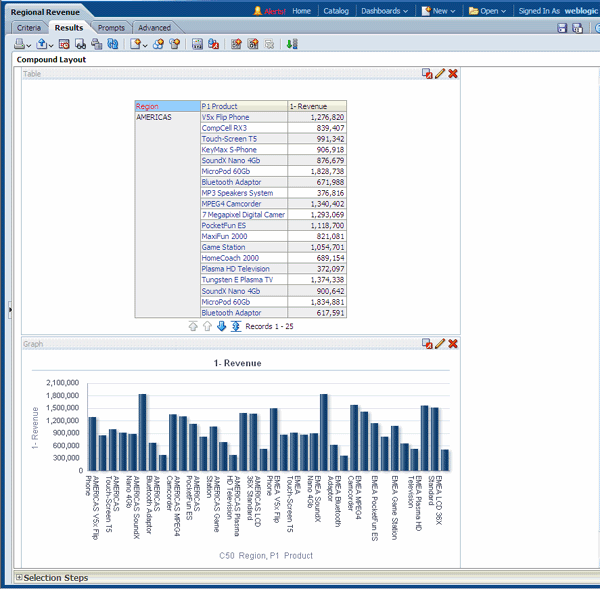This screenshot has height=589, width=600.
Task: Show next 25 rows in table
Action: 221,326
